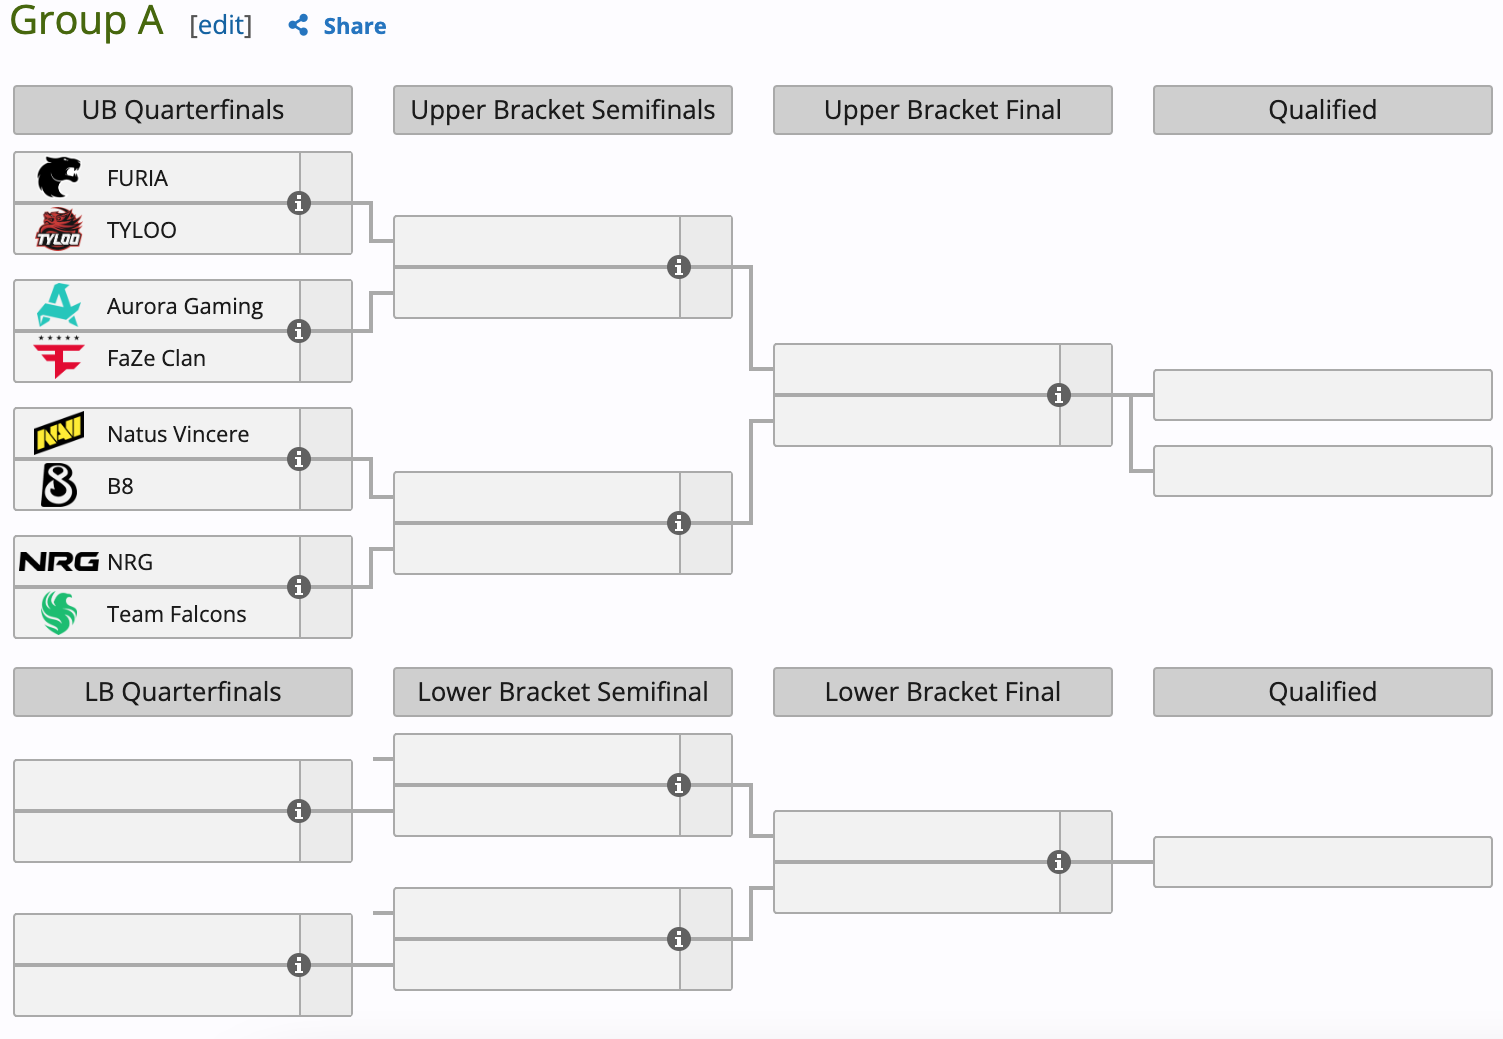The image size is (1503, 1039).
Task: Show info for Natus Vincere vs B8
Action: tap(299, 459)
